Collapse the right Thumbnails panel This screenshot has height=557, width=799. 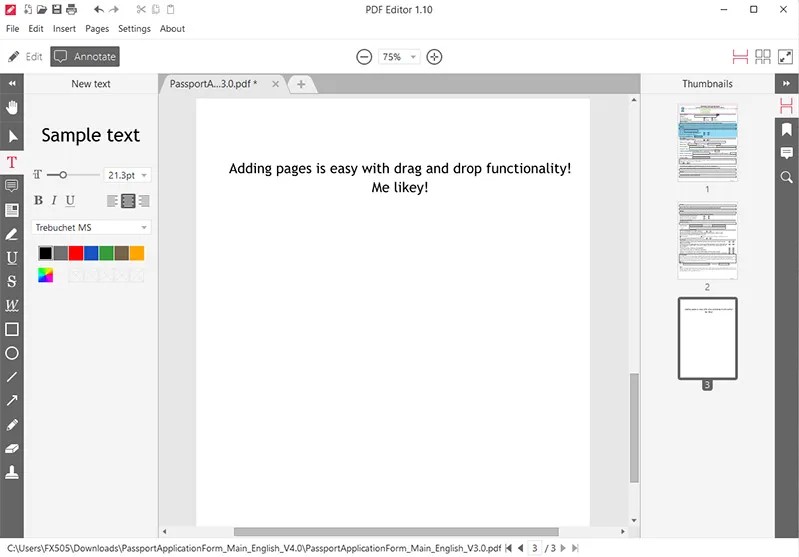(x=786, y=83)
